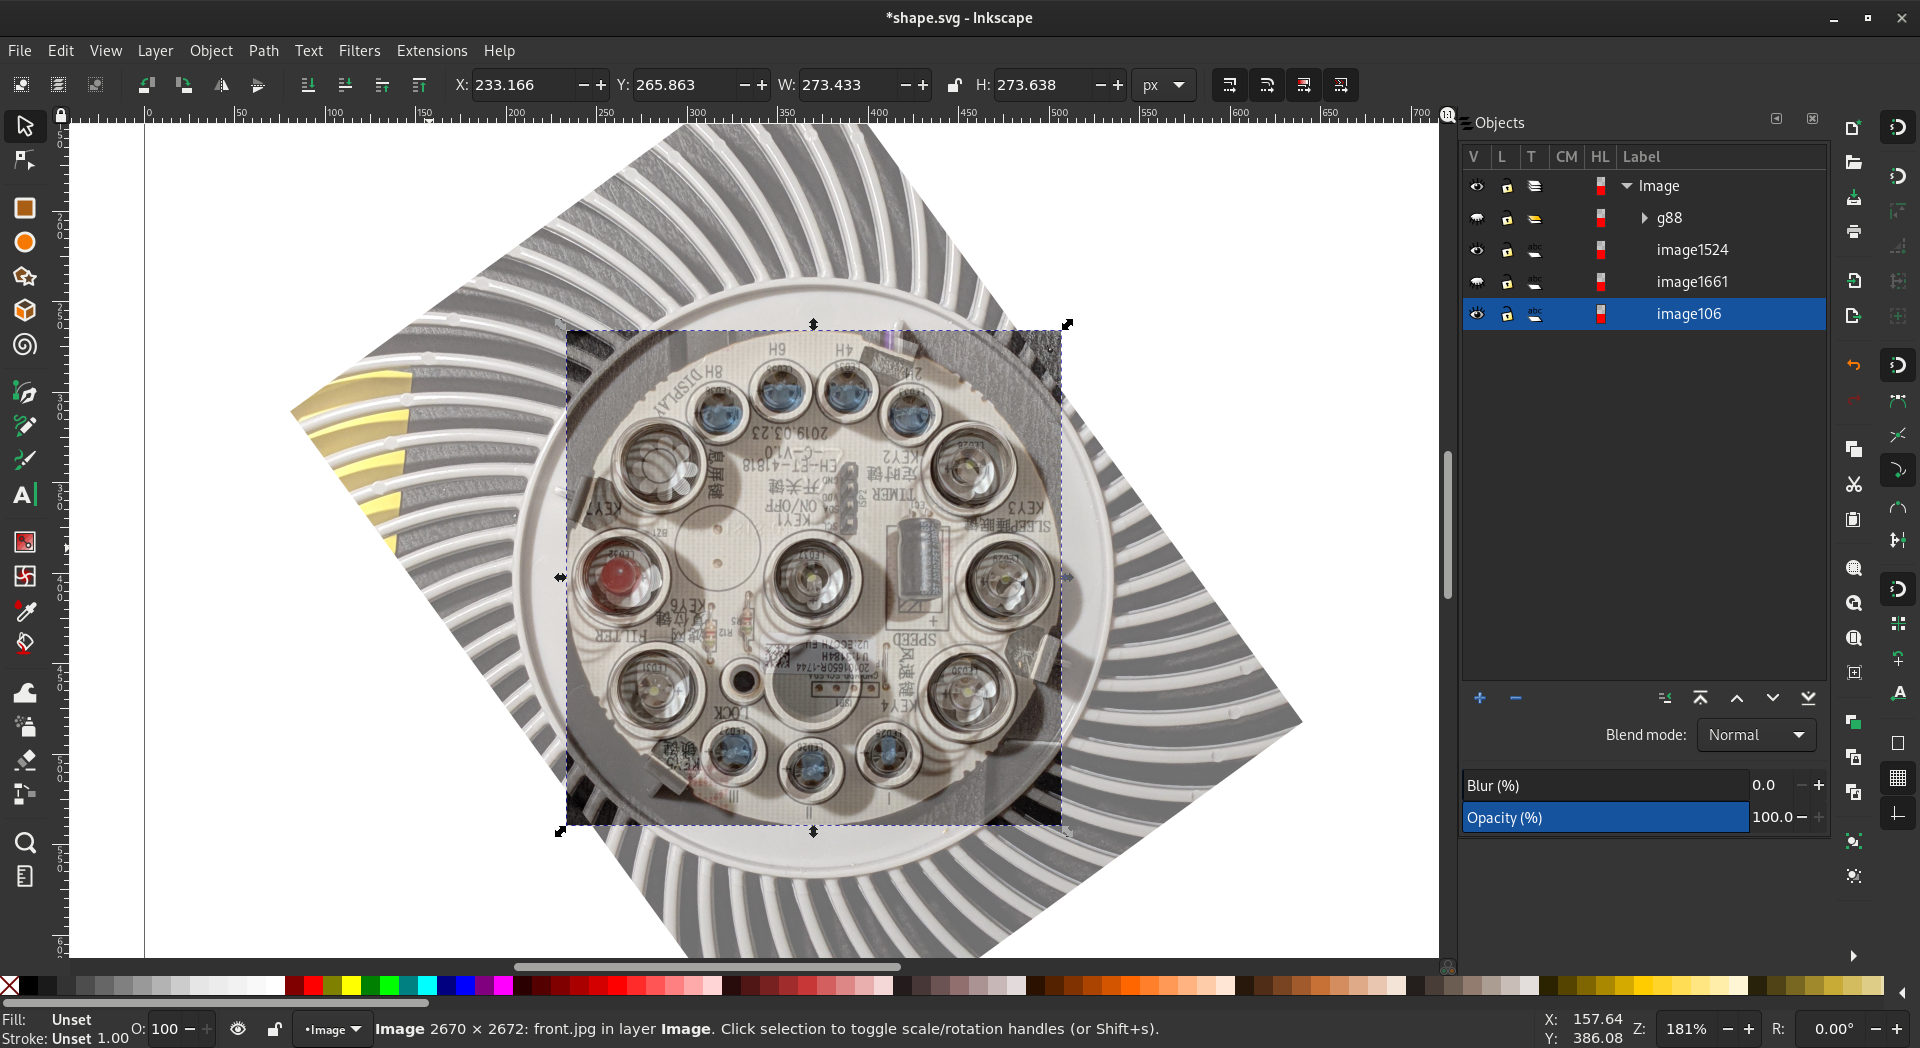This screenshot has height=1048, width=1920.
Task: Click the Flip horizontal icon
Action: (x=221, y=85)
